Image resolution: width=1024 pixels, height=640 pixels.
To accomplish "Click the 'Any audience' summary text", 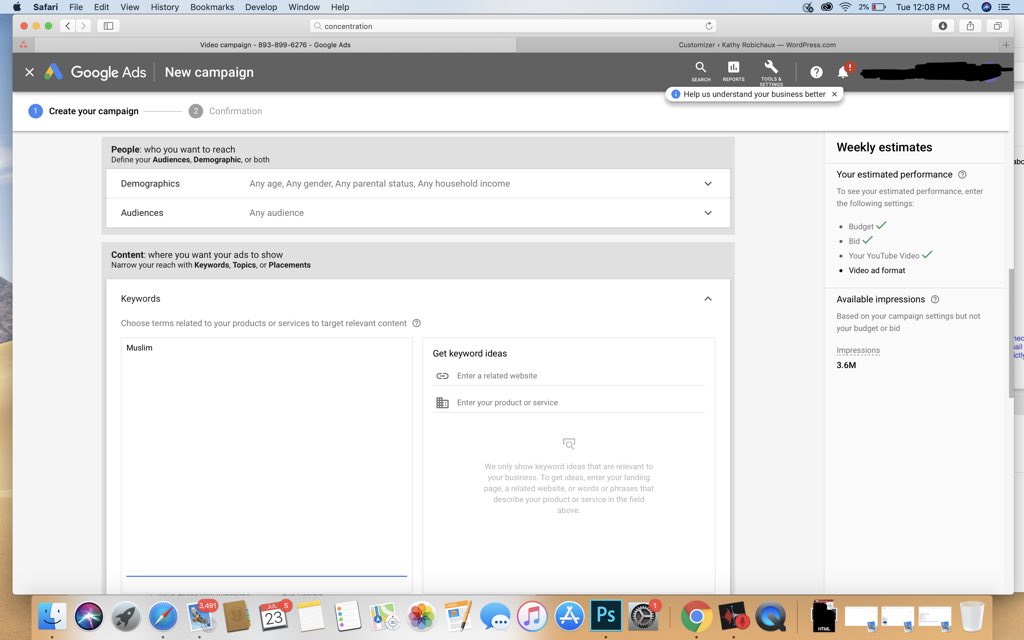I will tap(276, 213).
